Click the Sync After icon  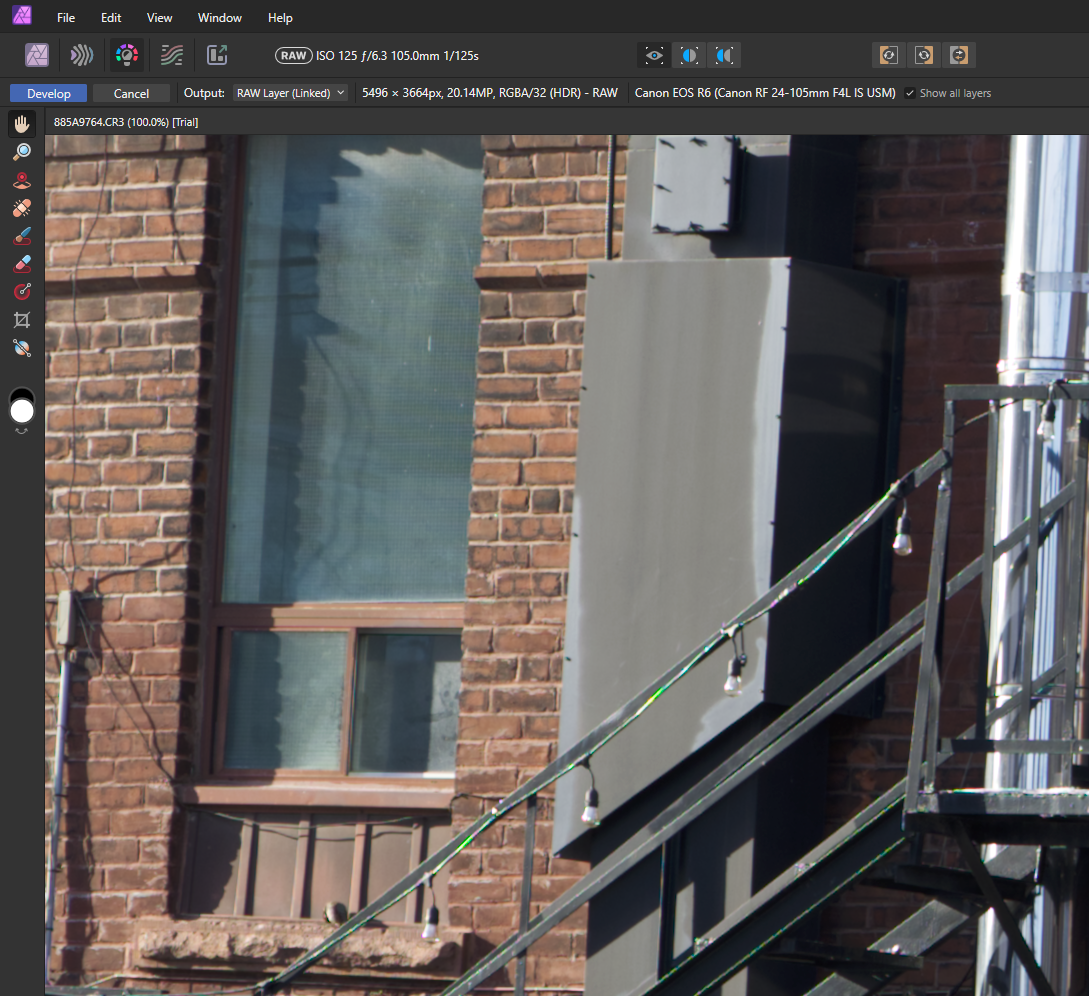point(924,56)
